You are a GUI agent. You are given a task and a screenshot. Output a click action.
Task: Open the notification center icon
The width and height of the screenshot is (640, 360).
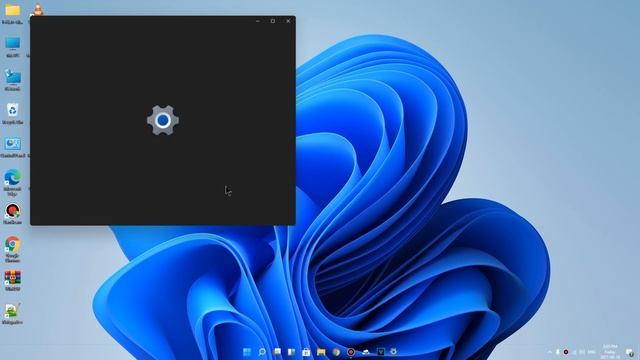tap(631, 353)
